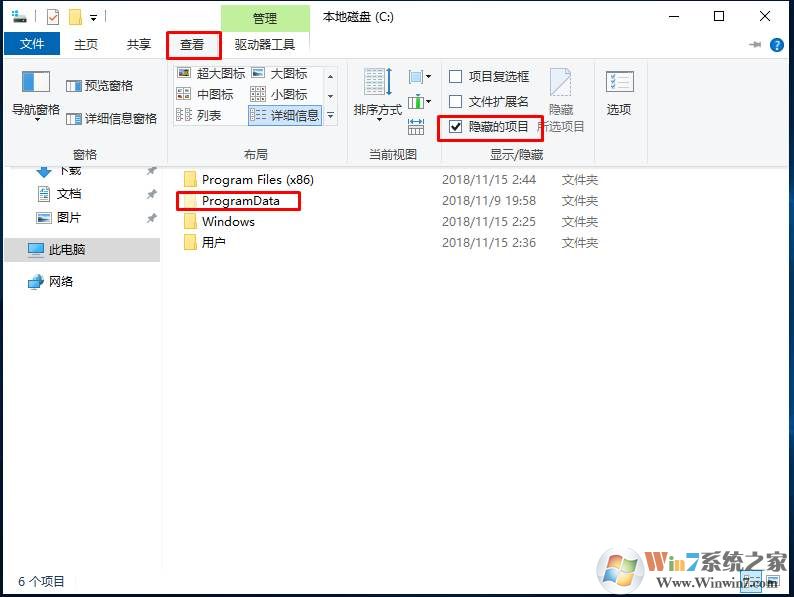Image resolution: width=794 pixels, height=597 pixels.
Task: Choose 大图标 layout
Action: (x=280, y=73)
